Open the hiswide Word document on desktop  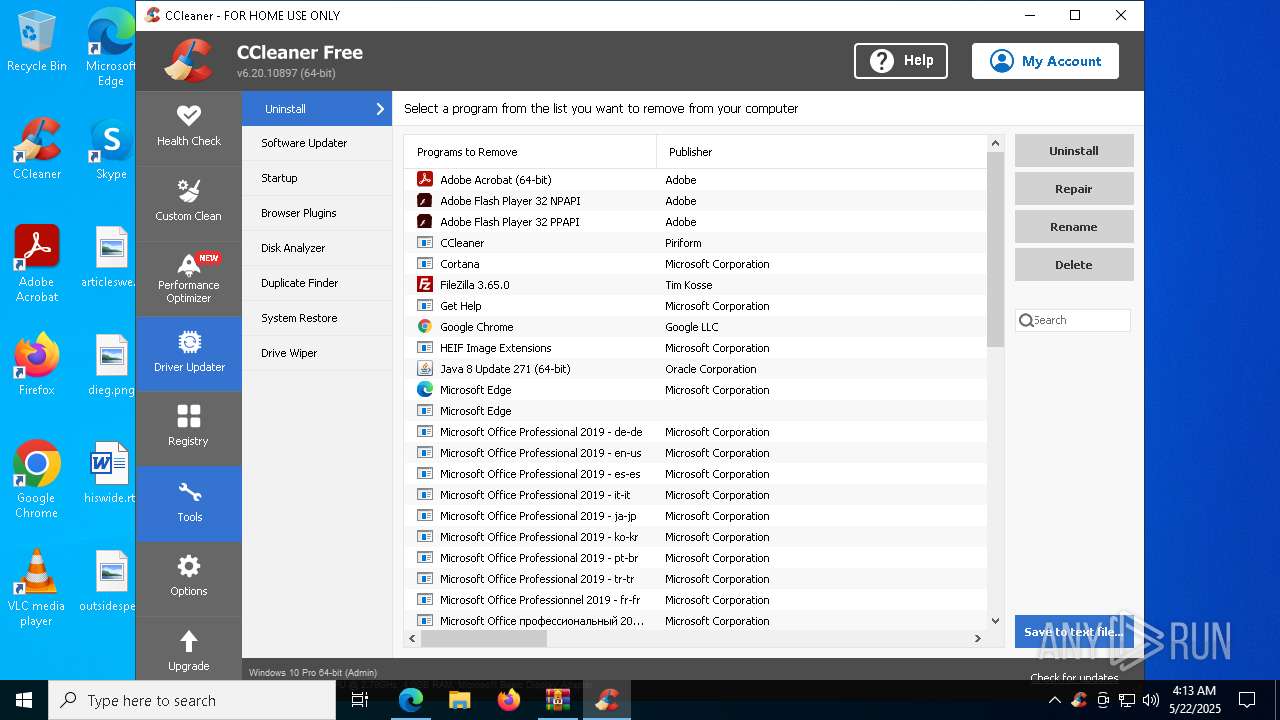point(109,473)
